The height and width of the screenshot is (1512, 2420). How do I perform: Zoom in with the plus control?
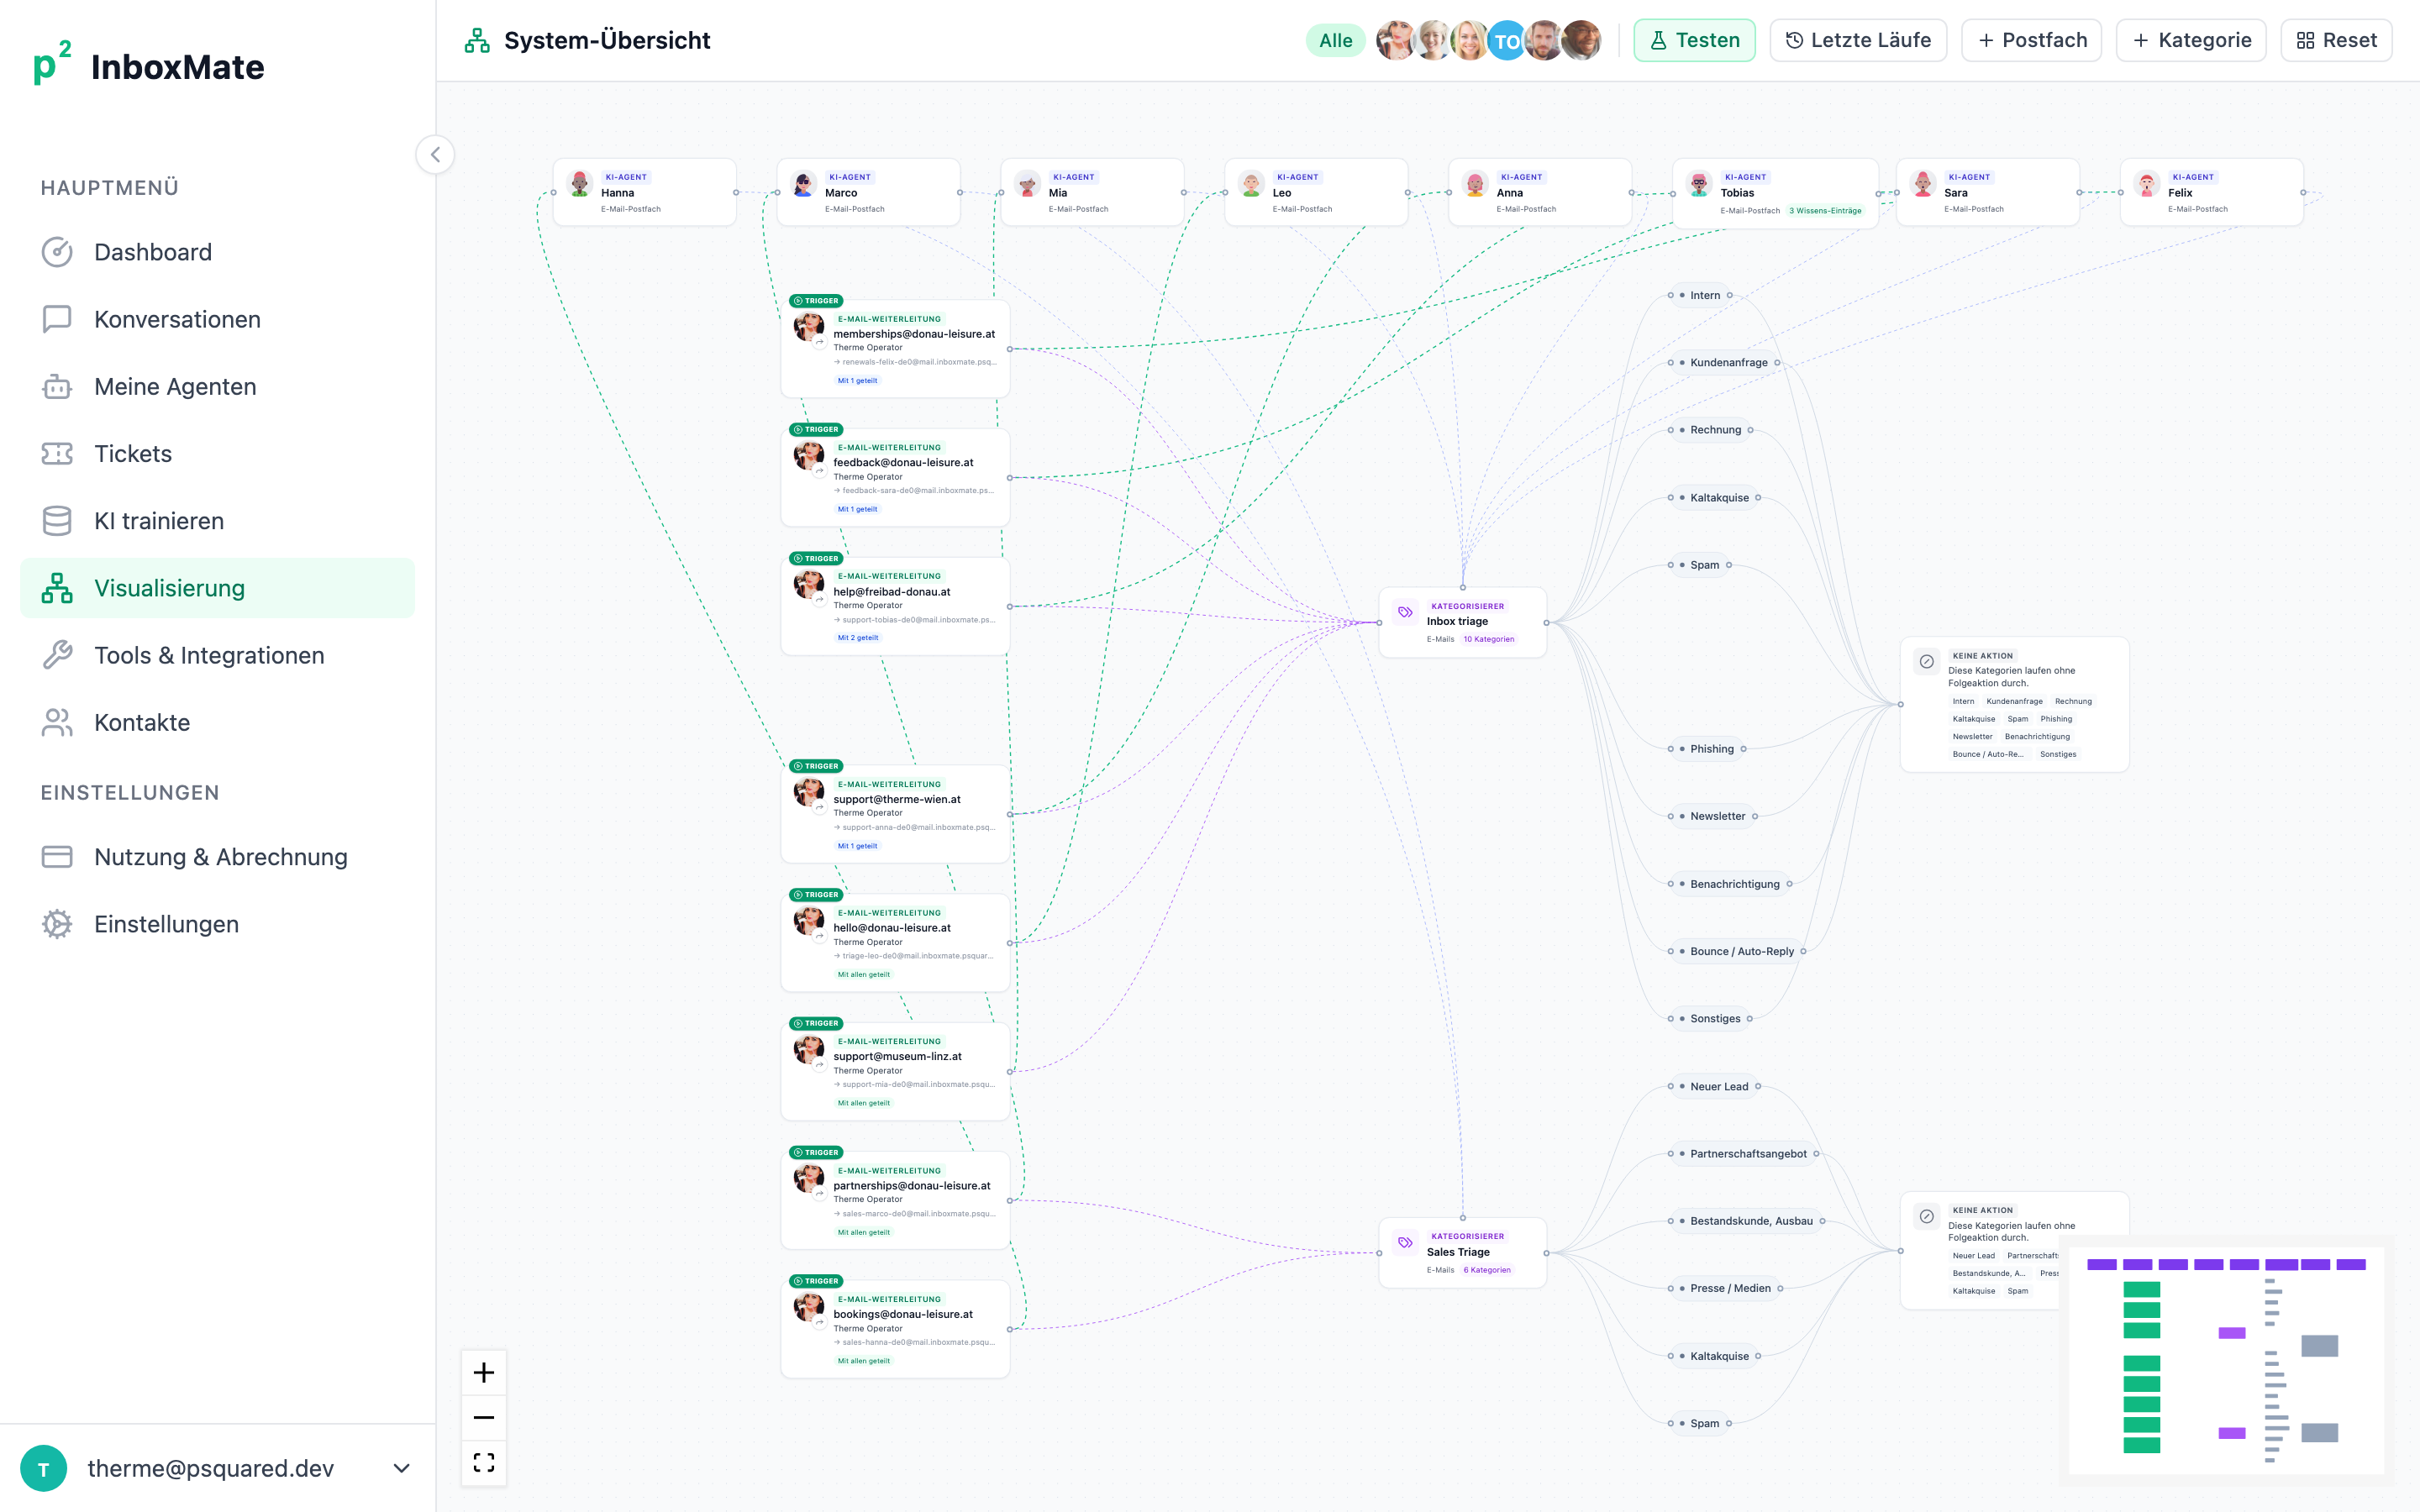484,1372
